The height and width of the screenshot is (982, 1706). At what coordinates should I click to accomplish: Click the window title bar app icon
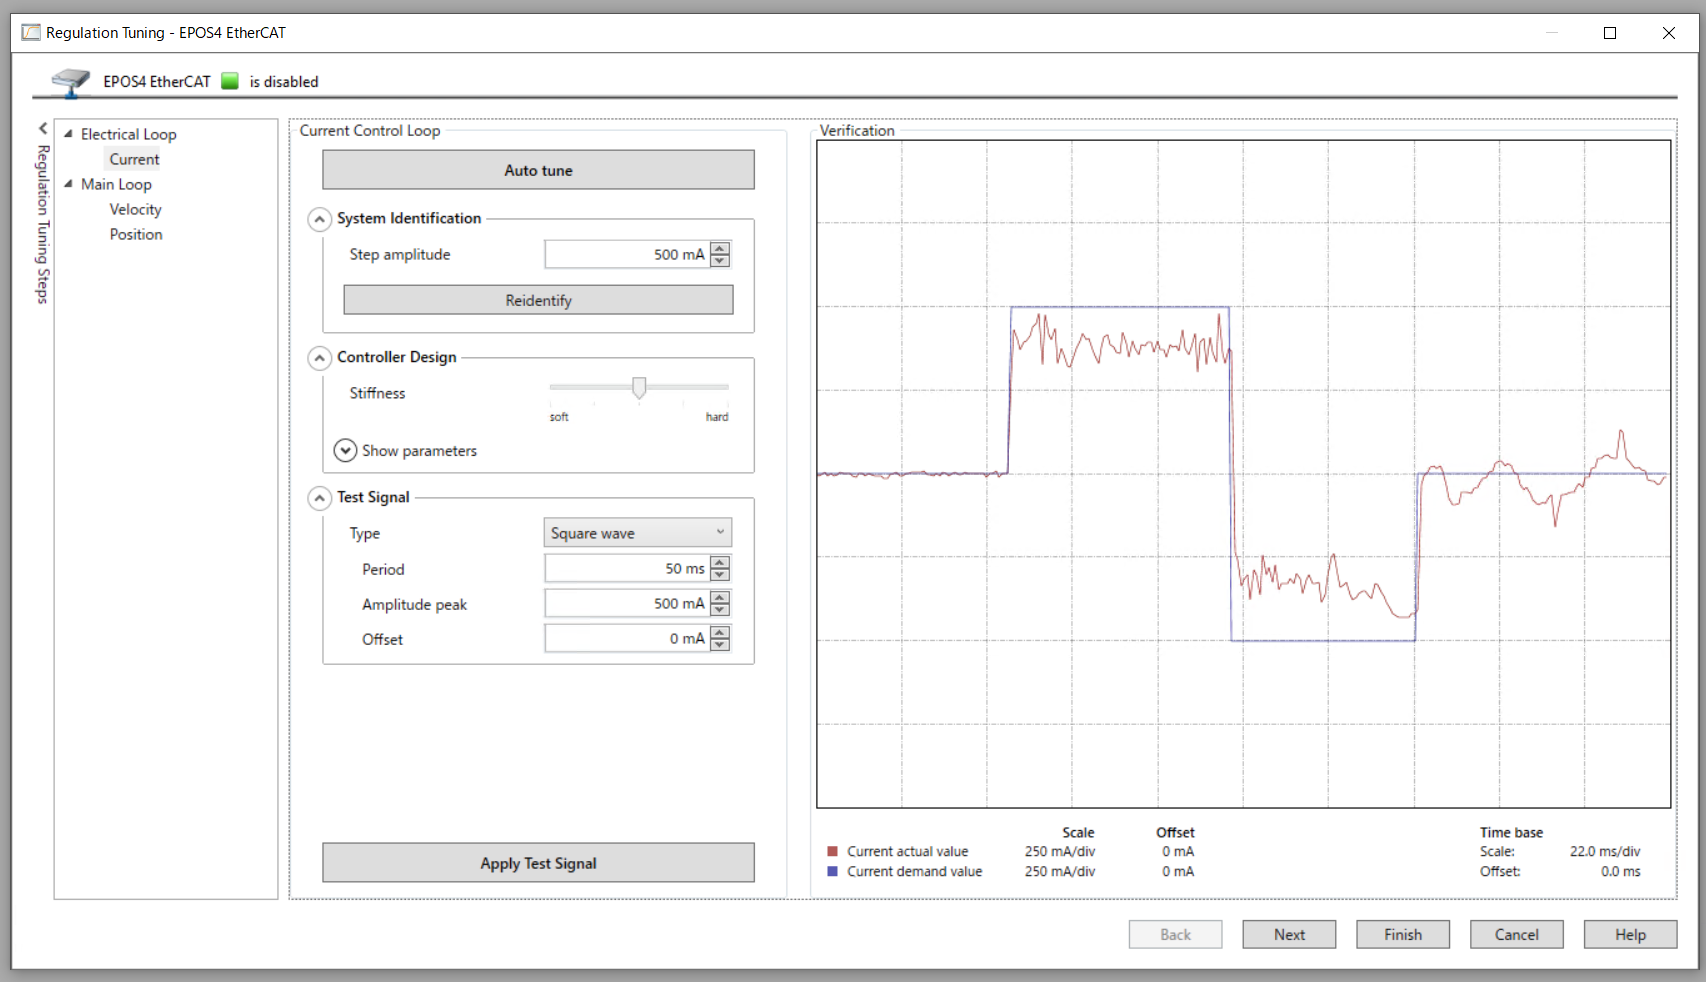coord(31,33)
